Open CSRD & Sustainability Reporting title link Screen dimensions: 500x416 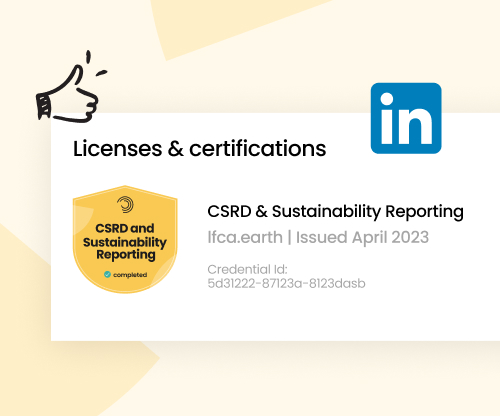(x=335, y=211)
